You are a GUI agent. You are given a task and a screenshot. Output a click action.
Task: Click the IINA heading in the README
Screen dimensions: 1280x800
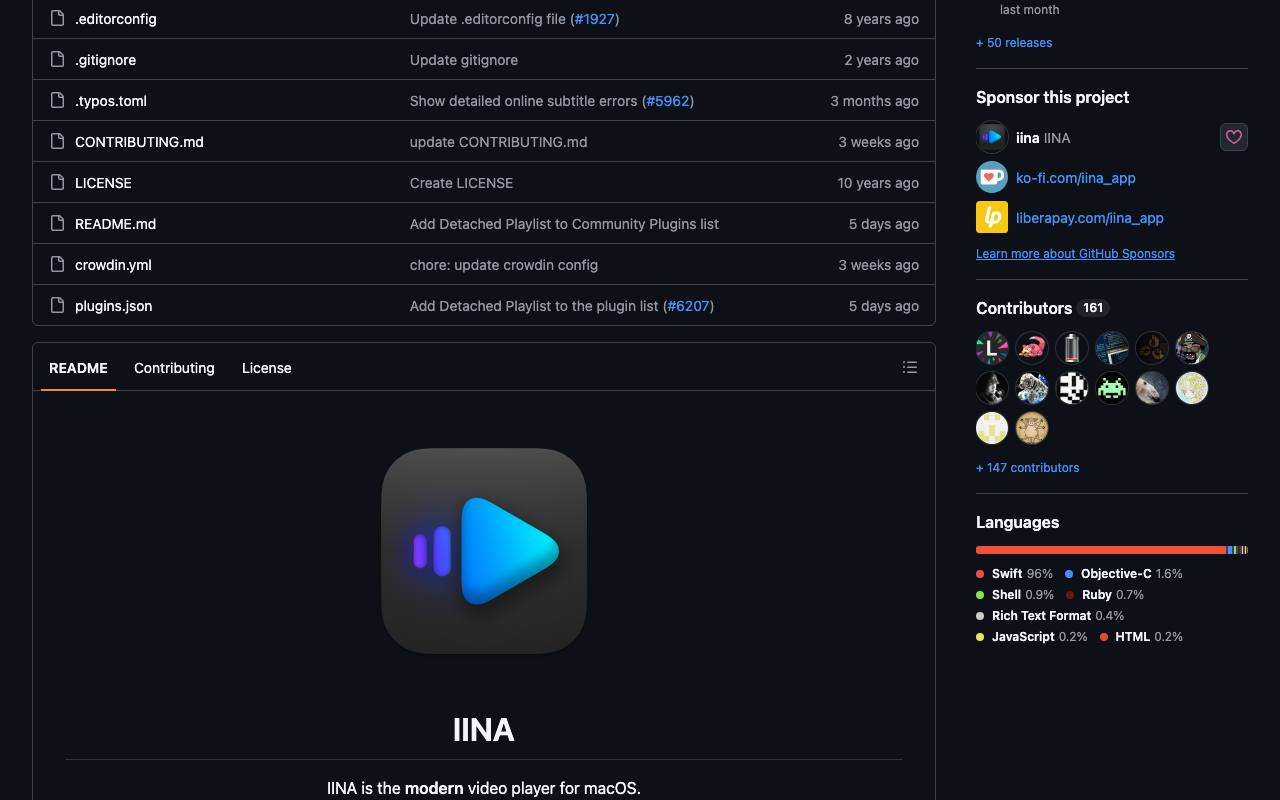pyautogui.click(x=484, y=729)
